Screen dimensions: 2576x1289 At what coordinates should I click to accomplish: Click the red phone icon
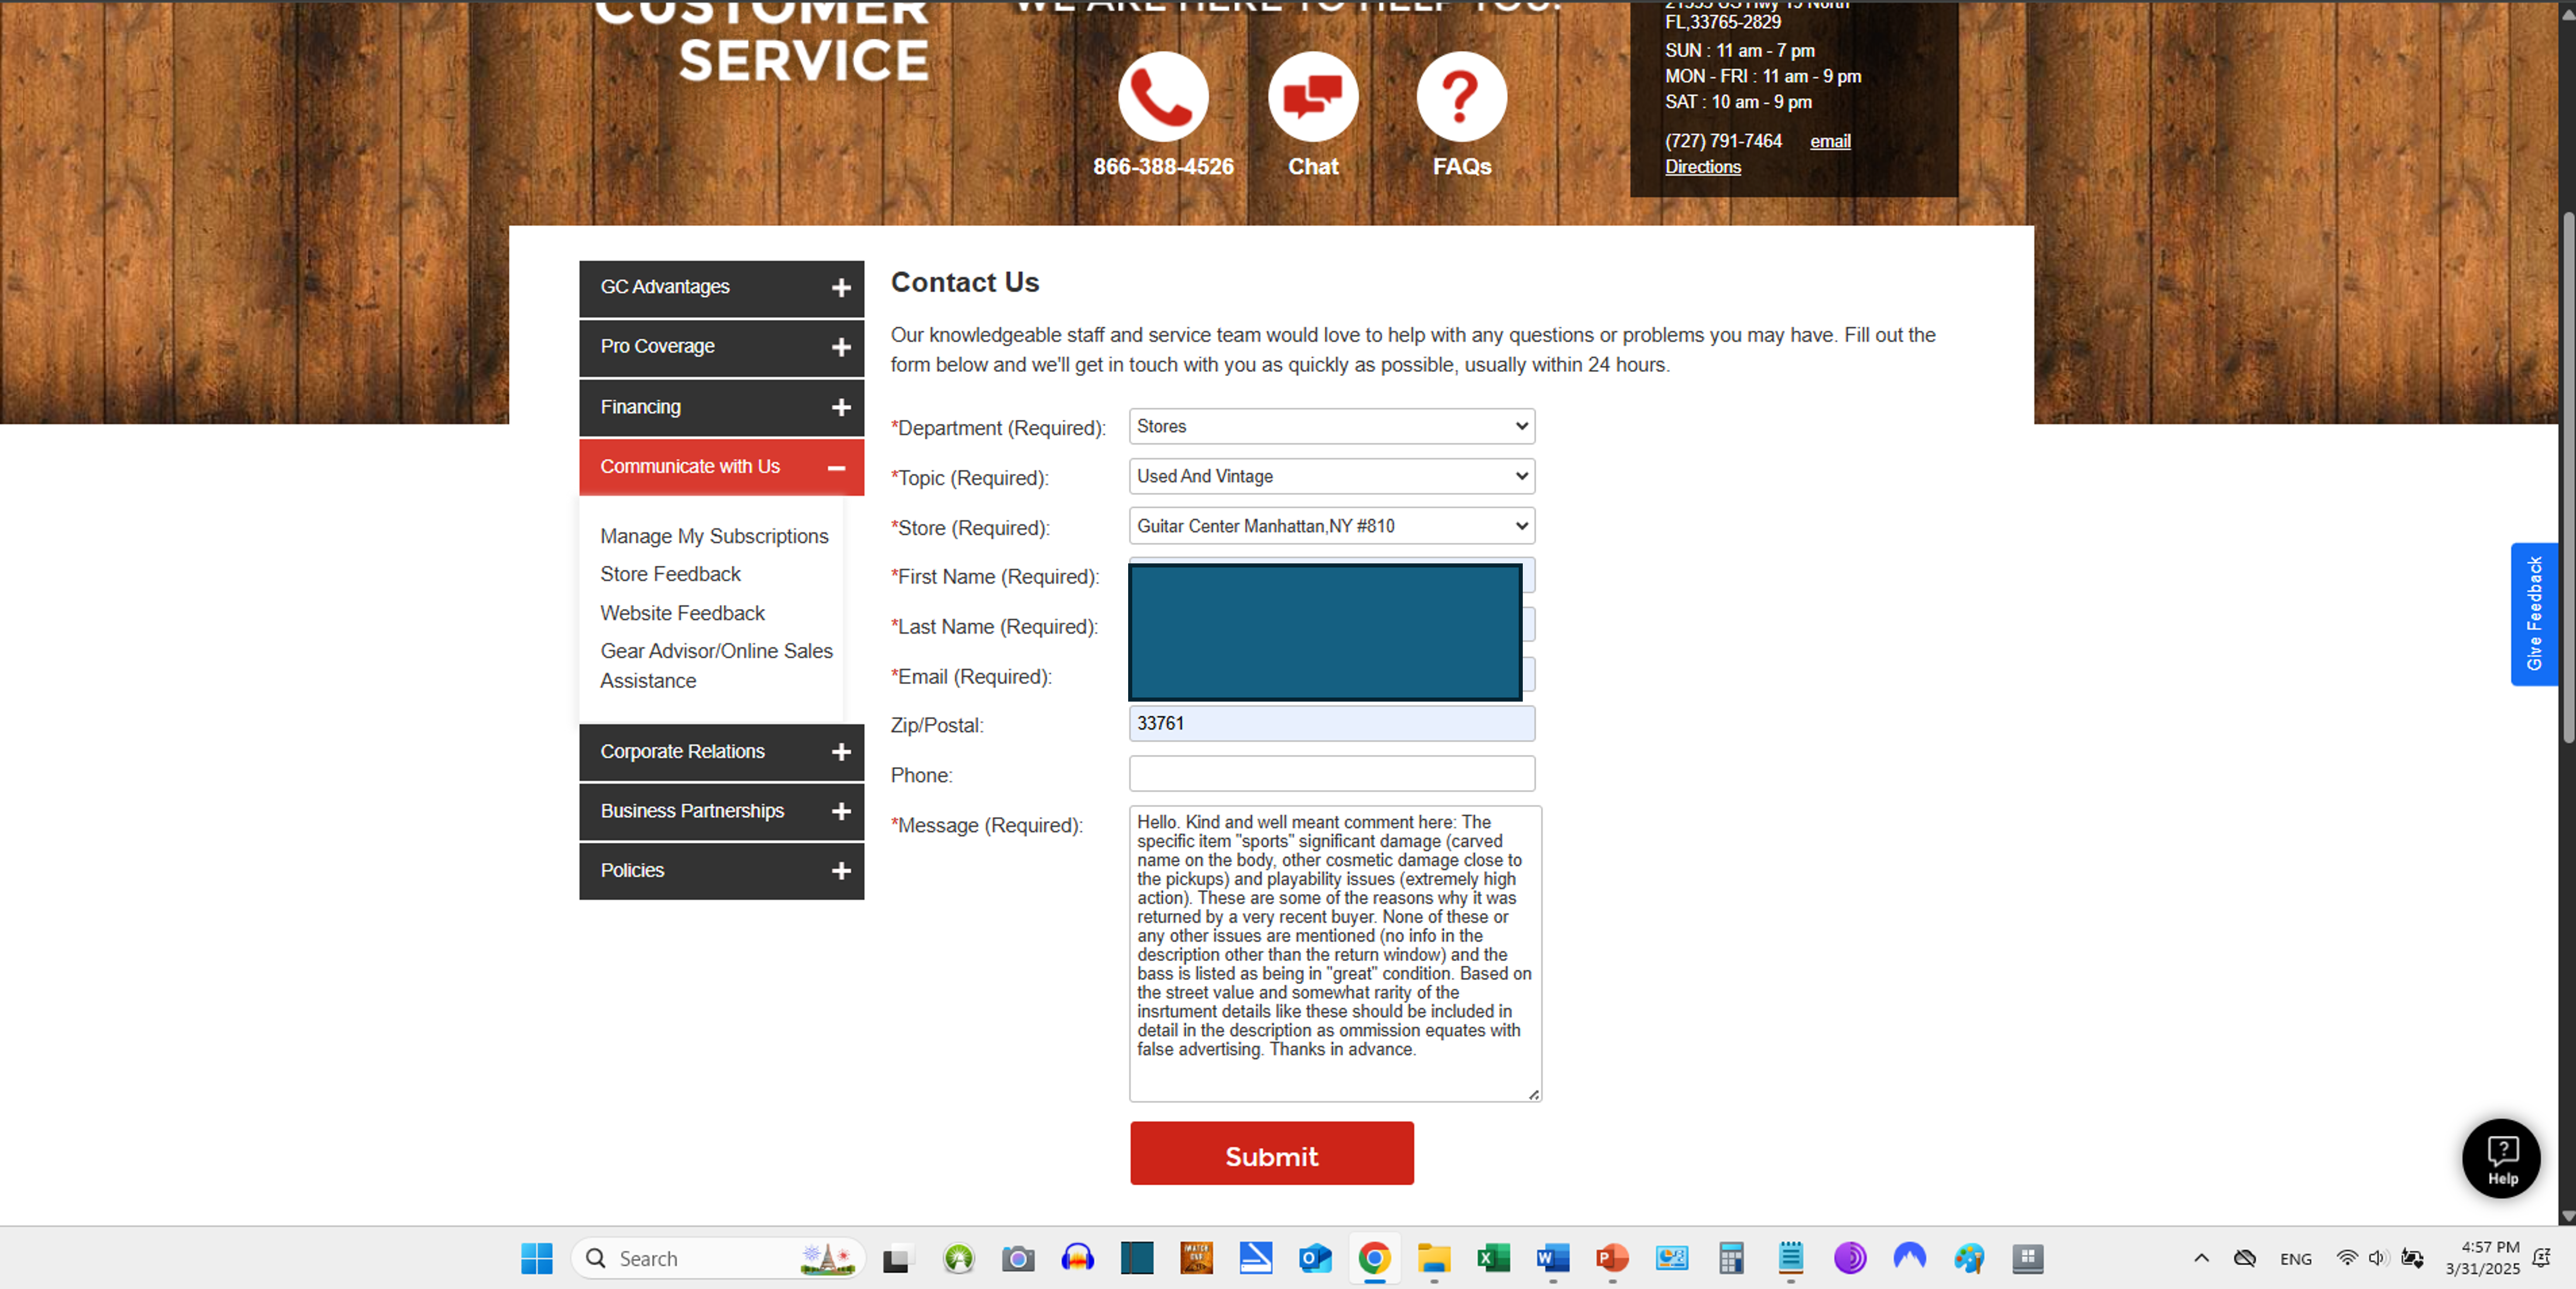[x=1163, y=96]
